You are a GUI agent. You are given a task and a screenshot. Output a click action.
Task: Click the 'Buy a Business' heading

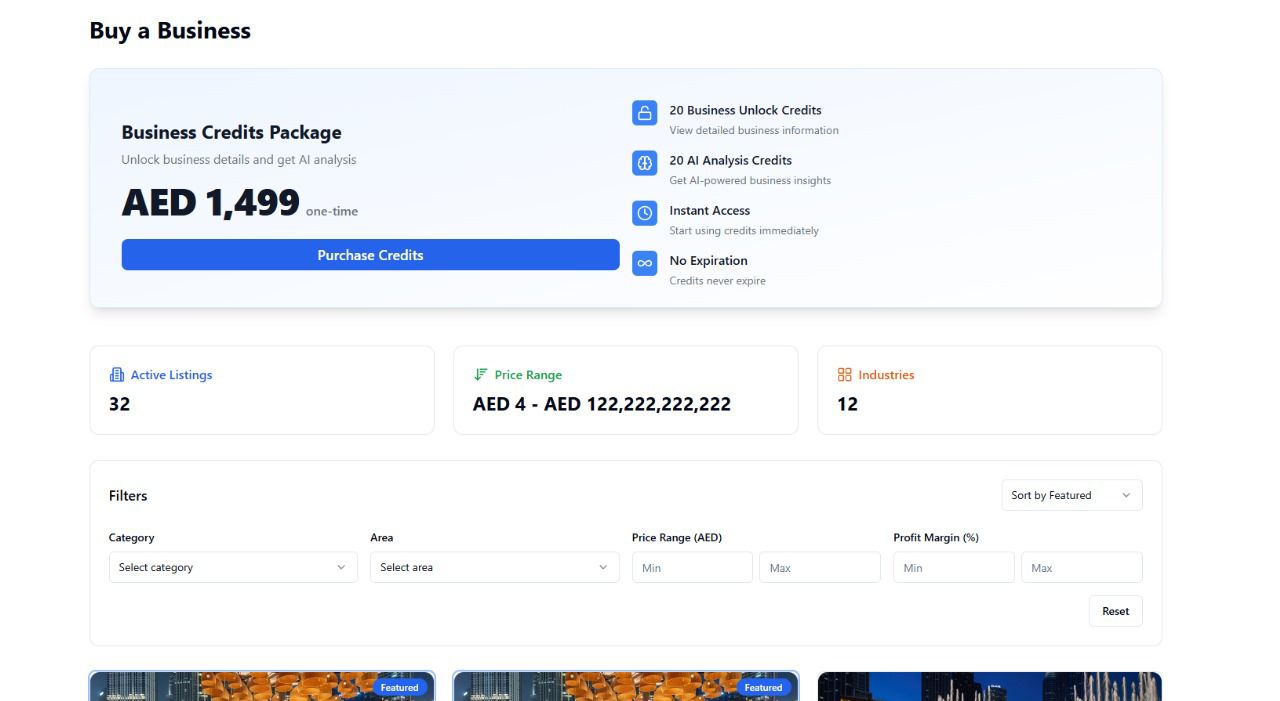point(170,31)
